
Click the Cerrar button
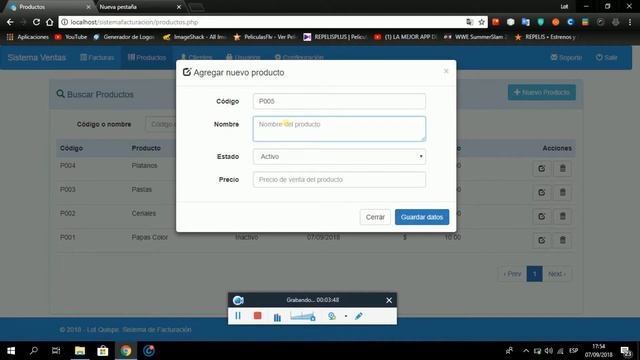(x=375, y=217)
